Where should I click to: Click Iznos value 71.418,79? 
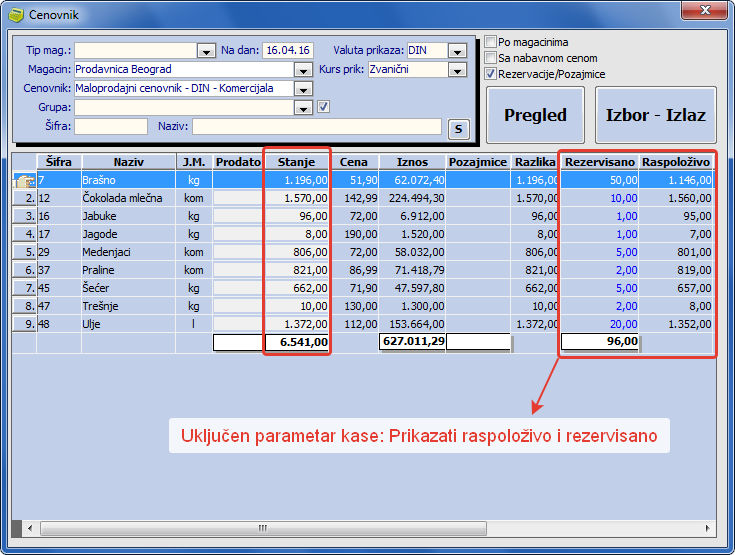coord(419,270)
